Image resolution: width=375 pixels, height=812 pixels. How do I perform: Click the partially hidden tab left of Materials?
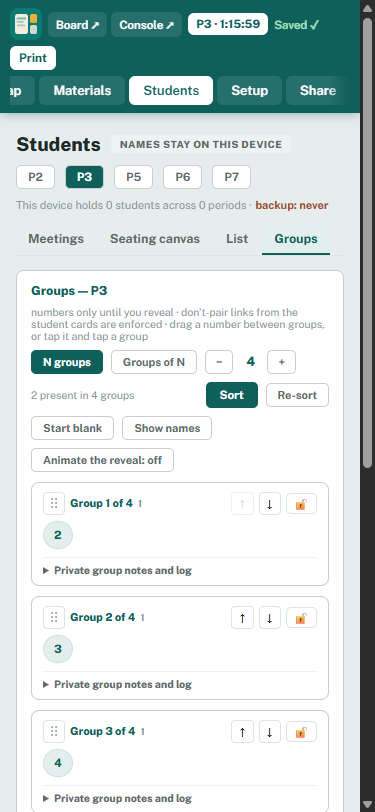(22, 91)
